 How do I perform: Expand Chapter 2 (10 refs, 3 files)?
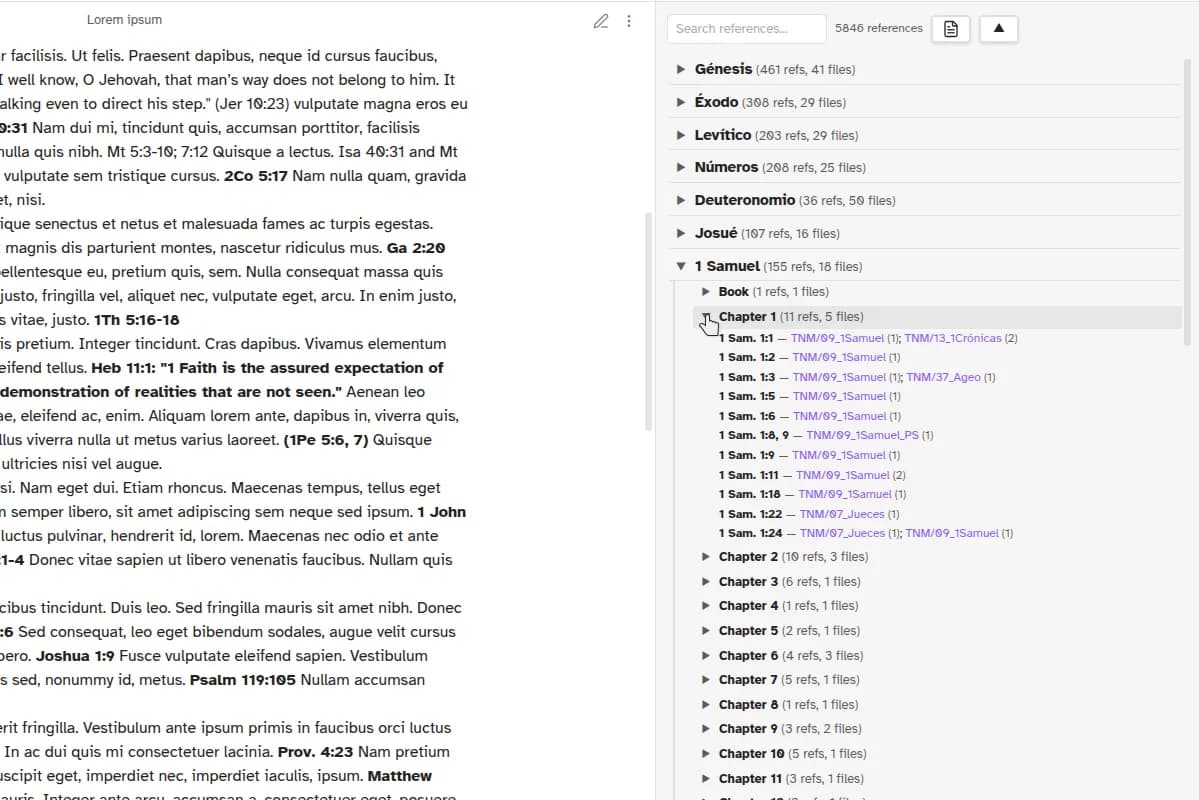706,557
